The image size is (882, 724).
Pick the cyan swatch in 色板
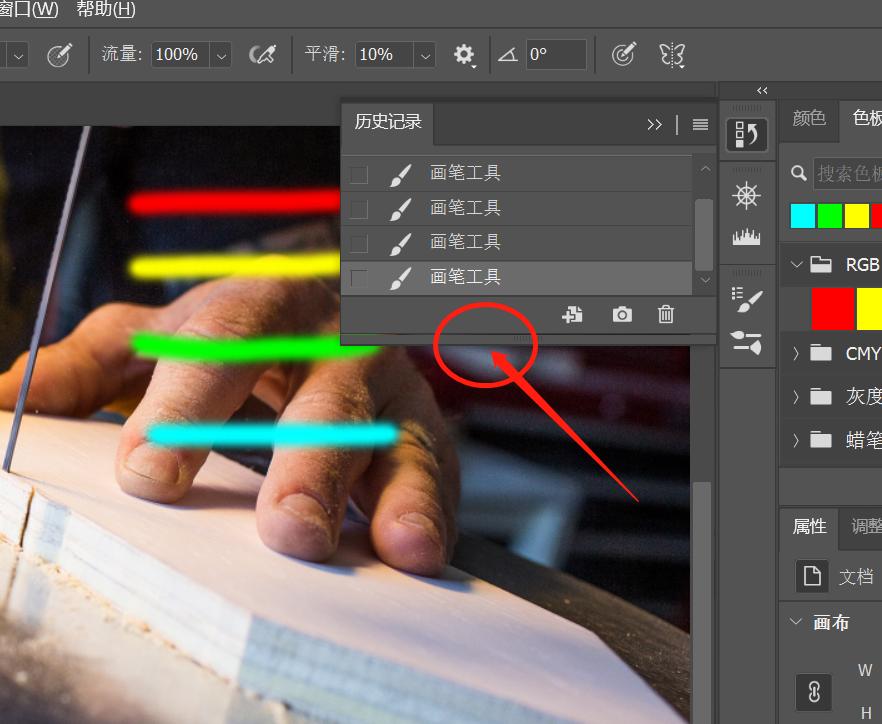click(803, 216)
